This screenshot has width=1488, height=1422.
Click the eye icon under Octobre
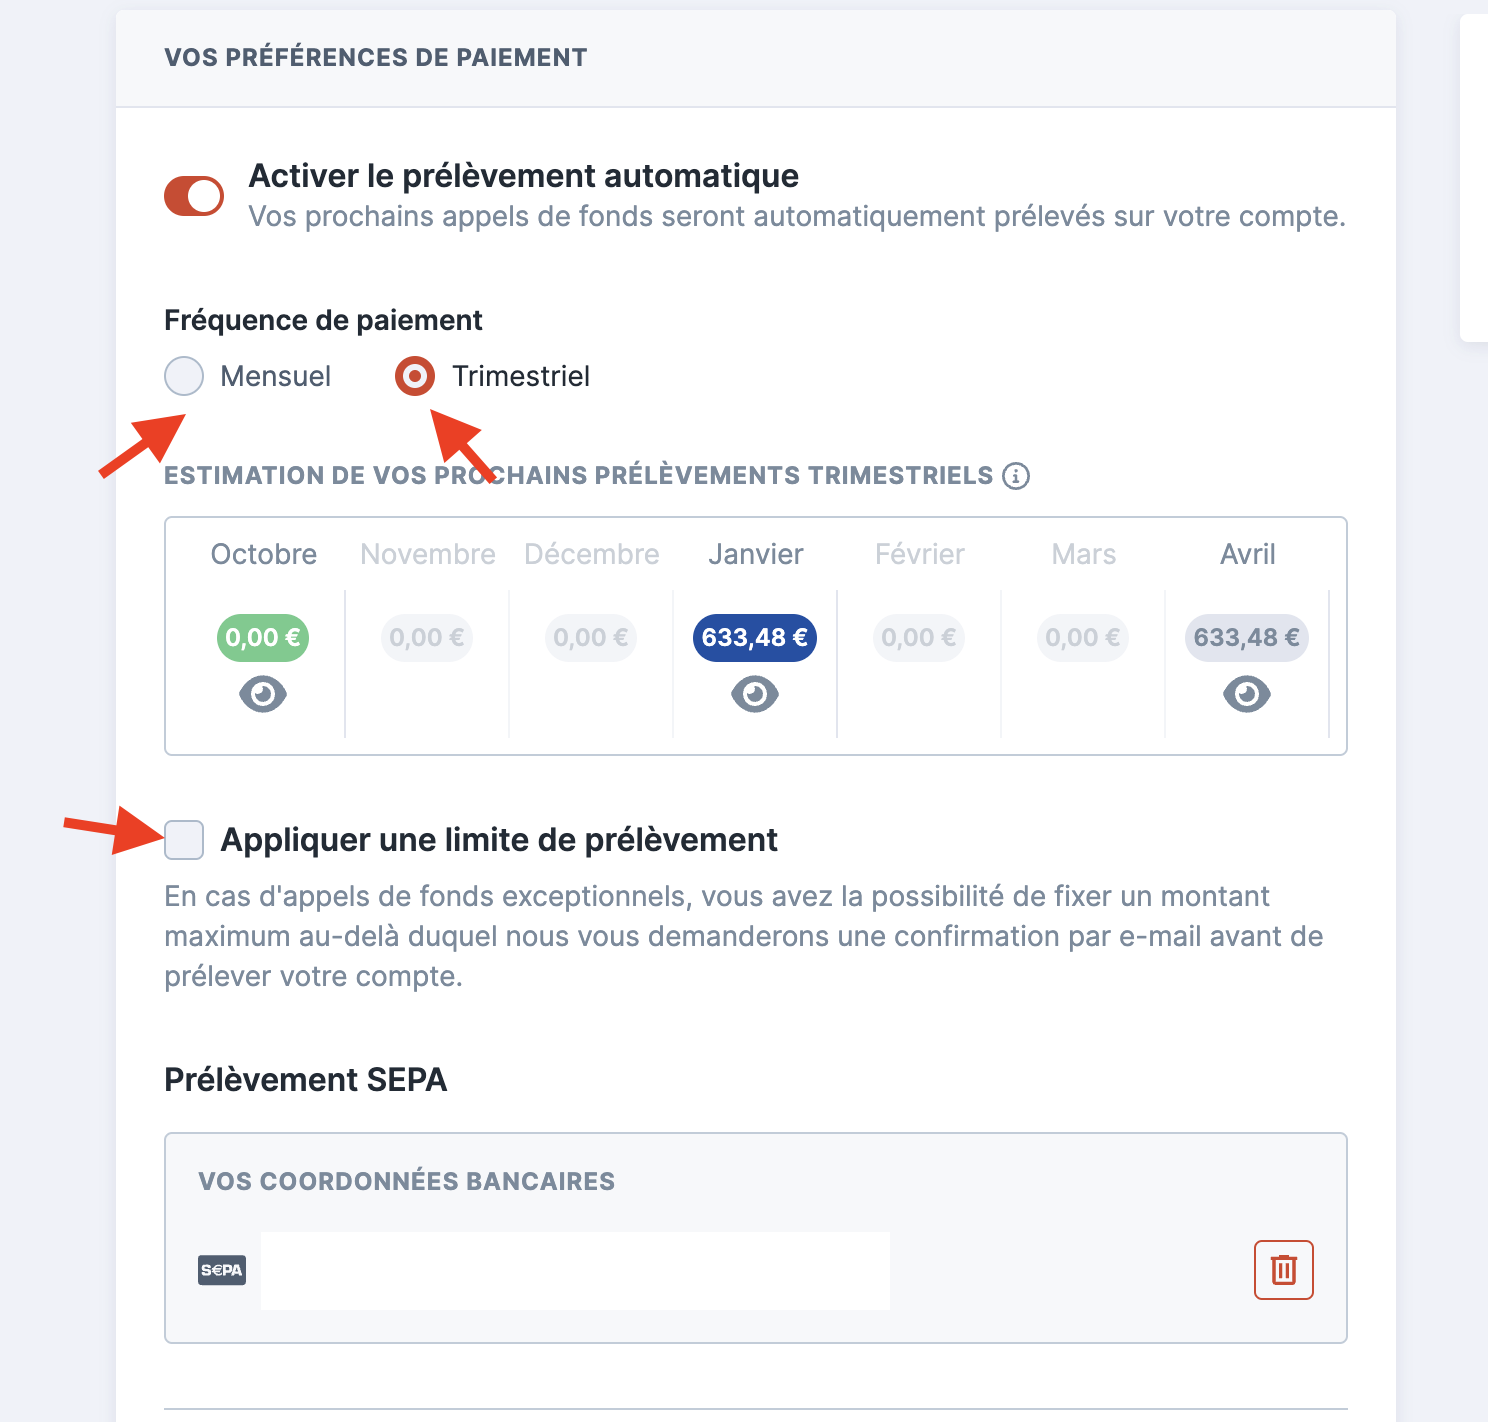263,694
